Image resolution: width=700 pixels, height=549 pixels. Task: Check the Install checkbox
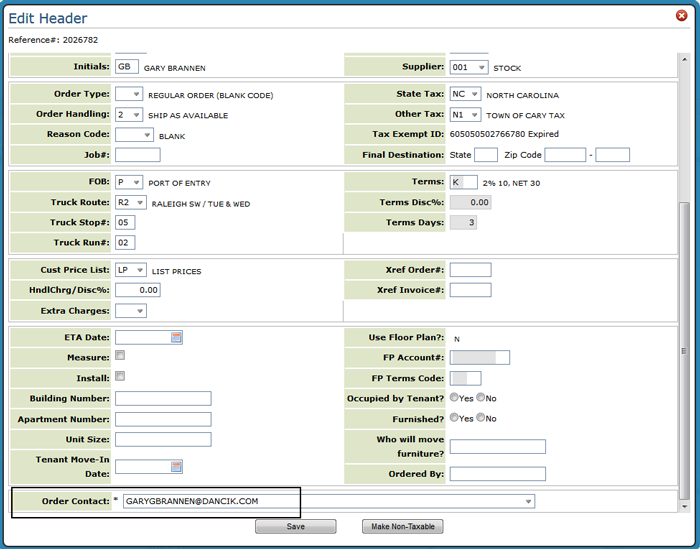[x=120, y=376]
